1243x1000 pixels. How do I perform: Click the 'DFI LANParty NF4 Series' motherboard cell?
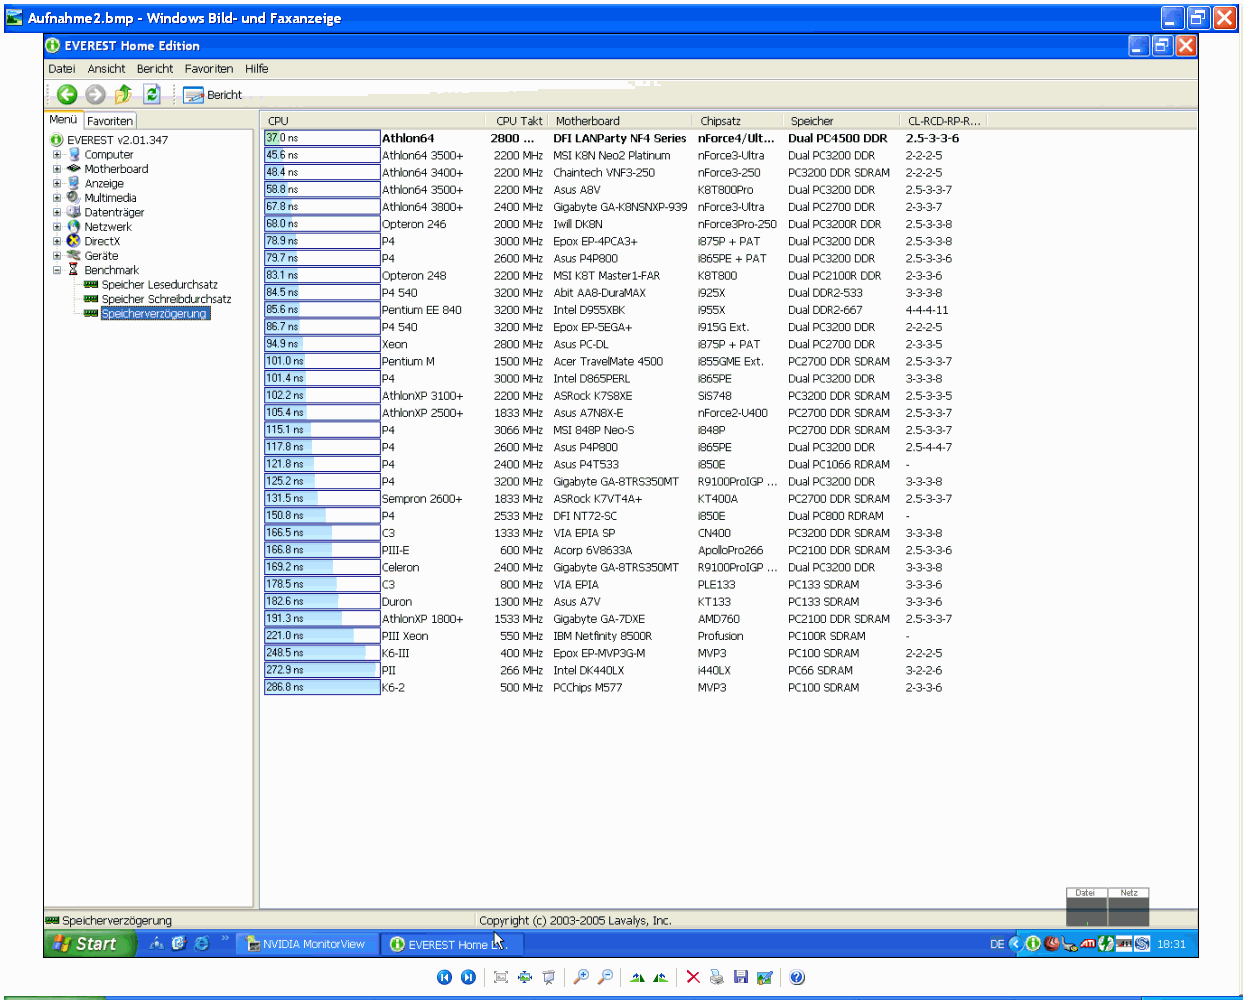(620, 139)
